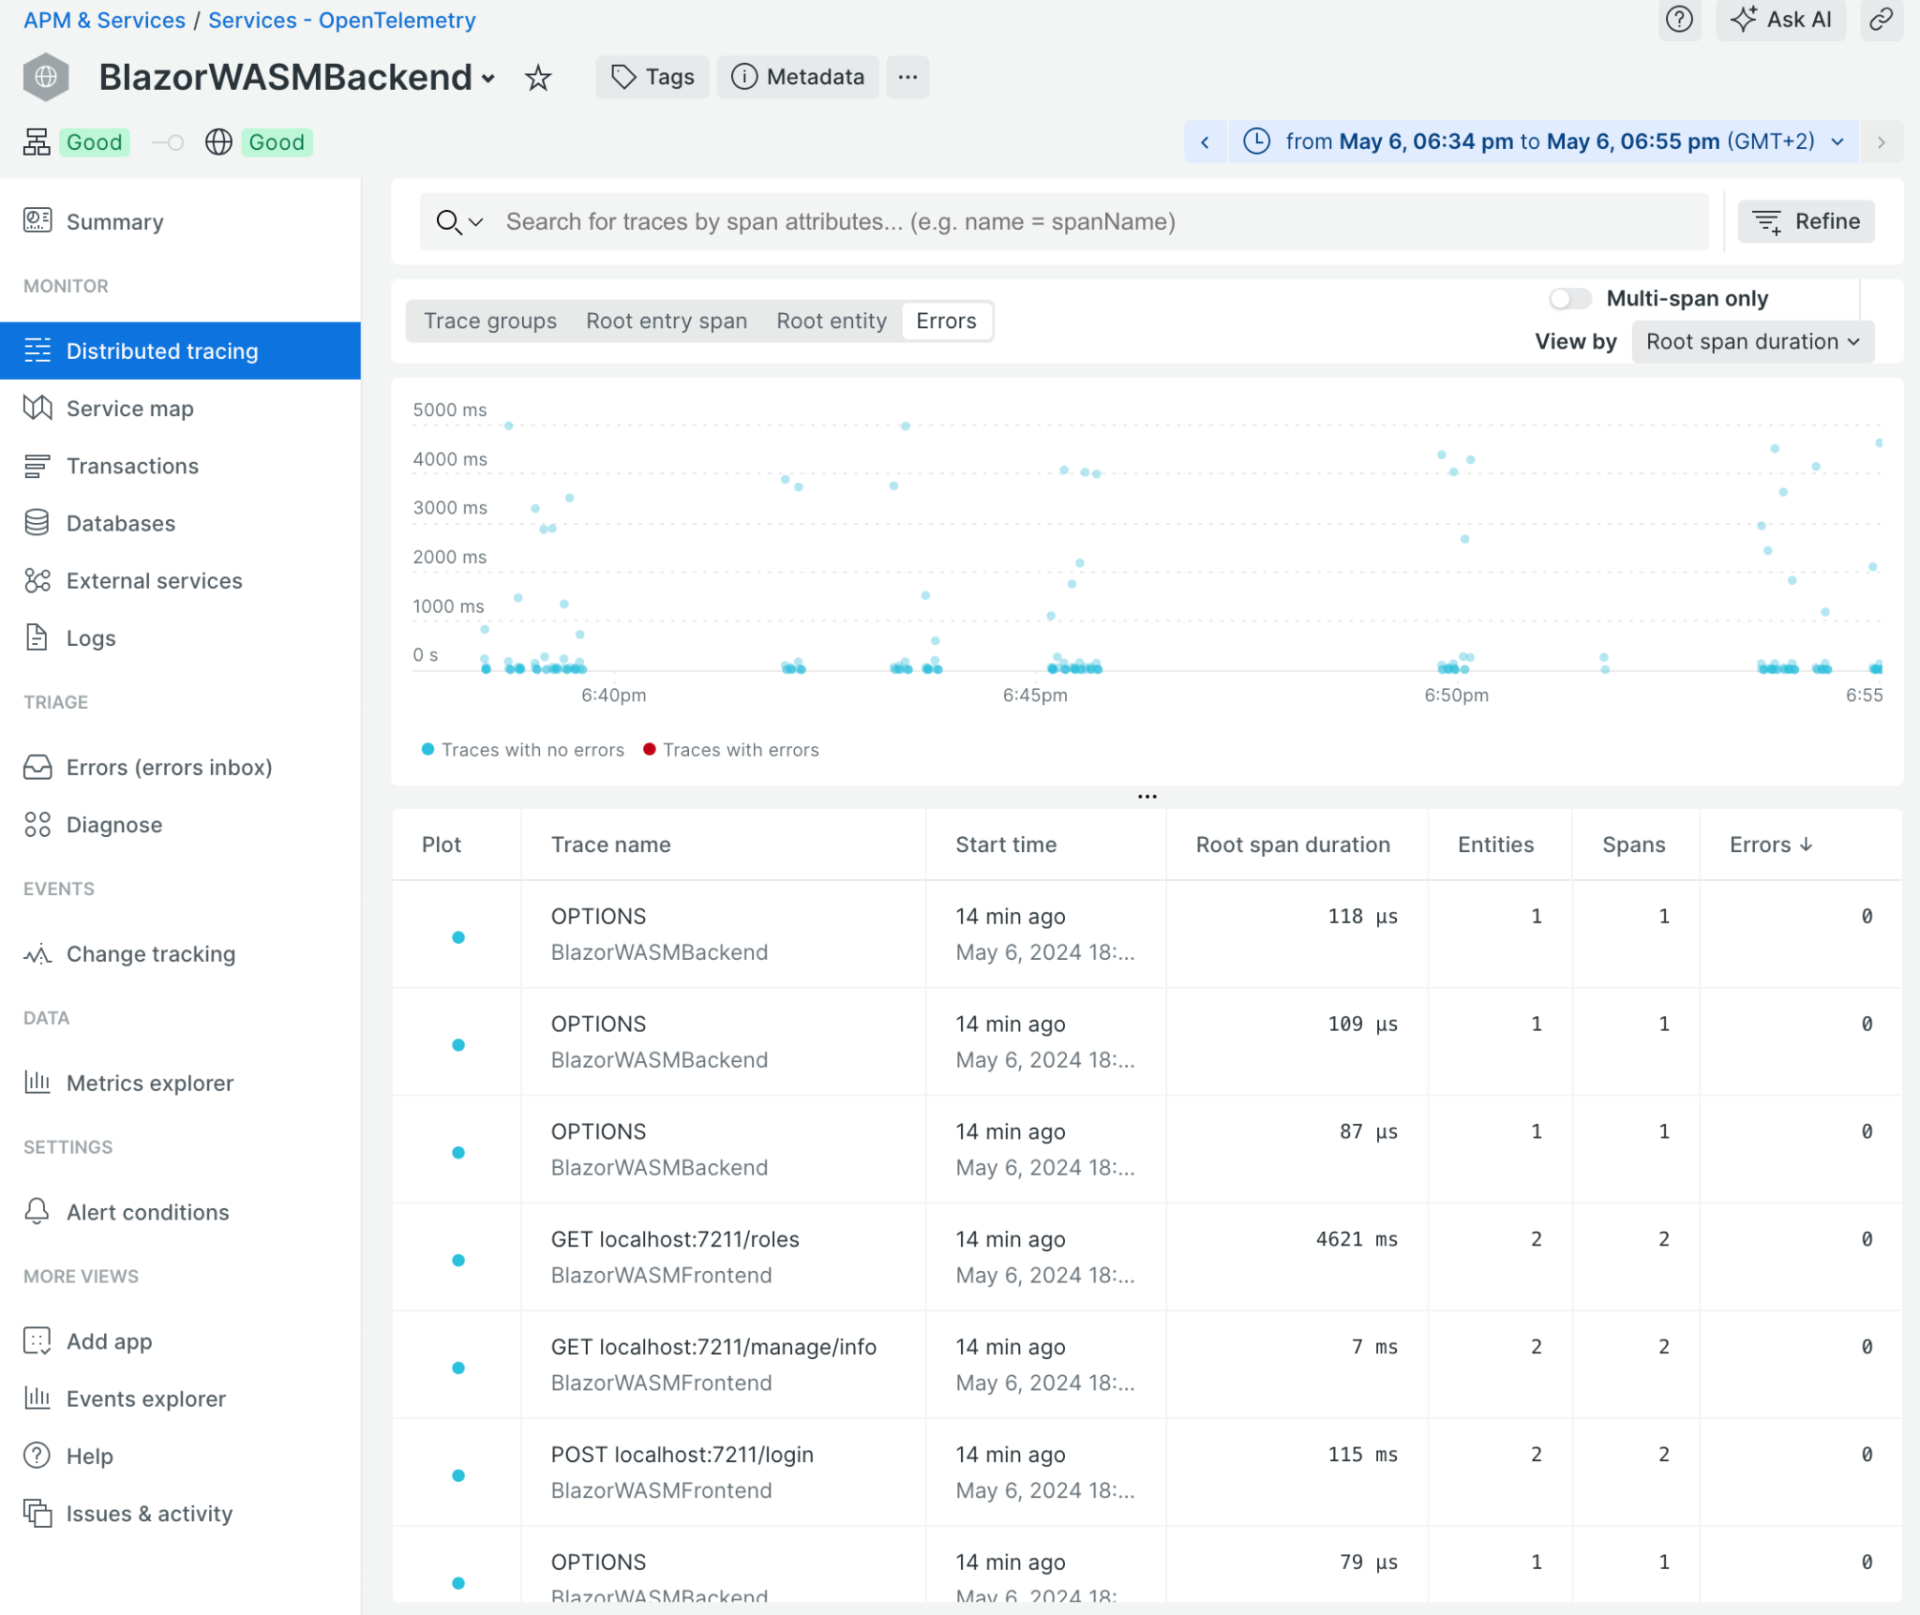1920x1615 pixels.
Task: Open the Databases view
Action: 119,523
